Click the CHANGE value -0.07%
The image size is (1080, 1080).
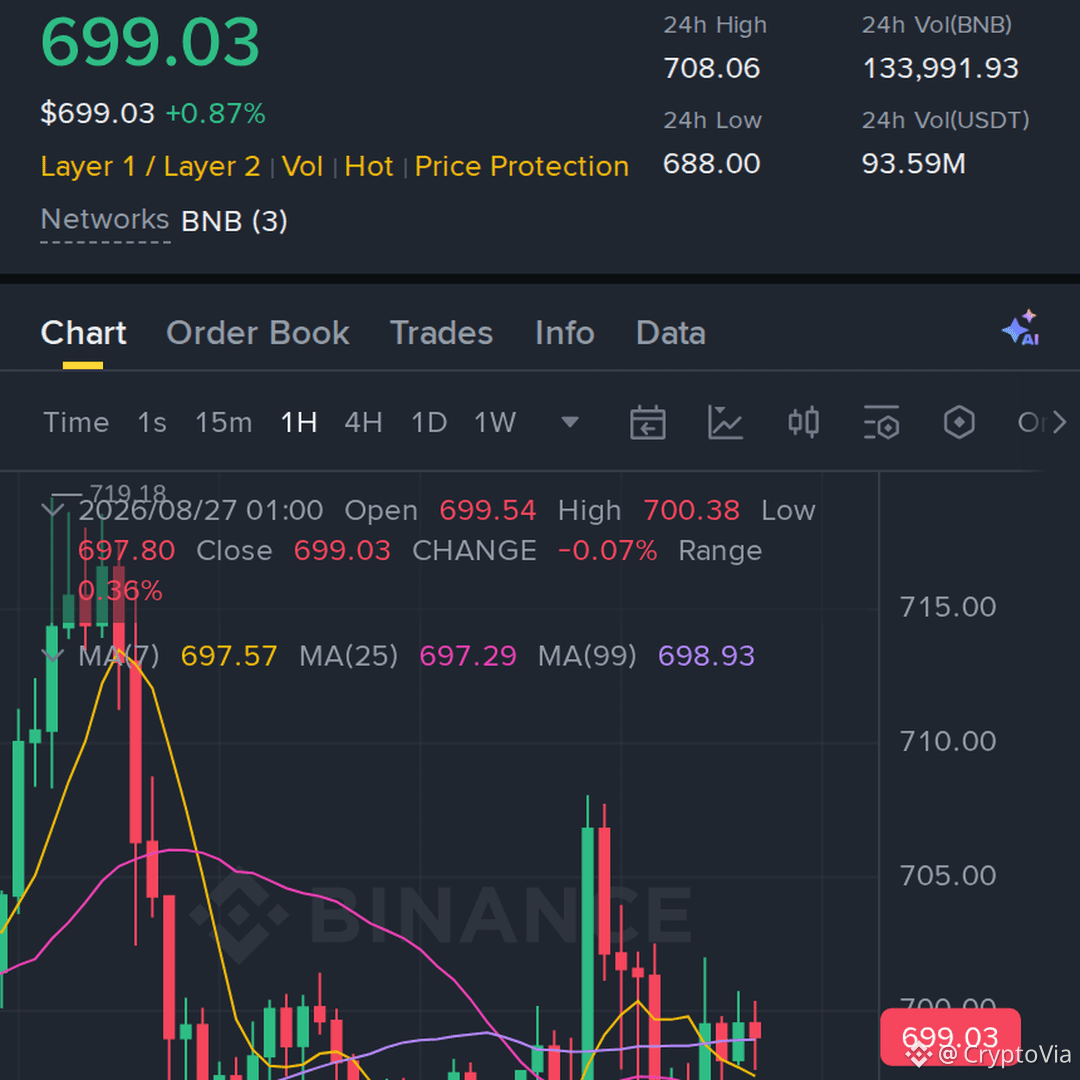pyautogui.click(x=608, y=551)
